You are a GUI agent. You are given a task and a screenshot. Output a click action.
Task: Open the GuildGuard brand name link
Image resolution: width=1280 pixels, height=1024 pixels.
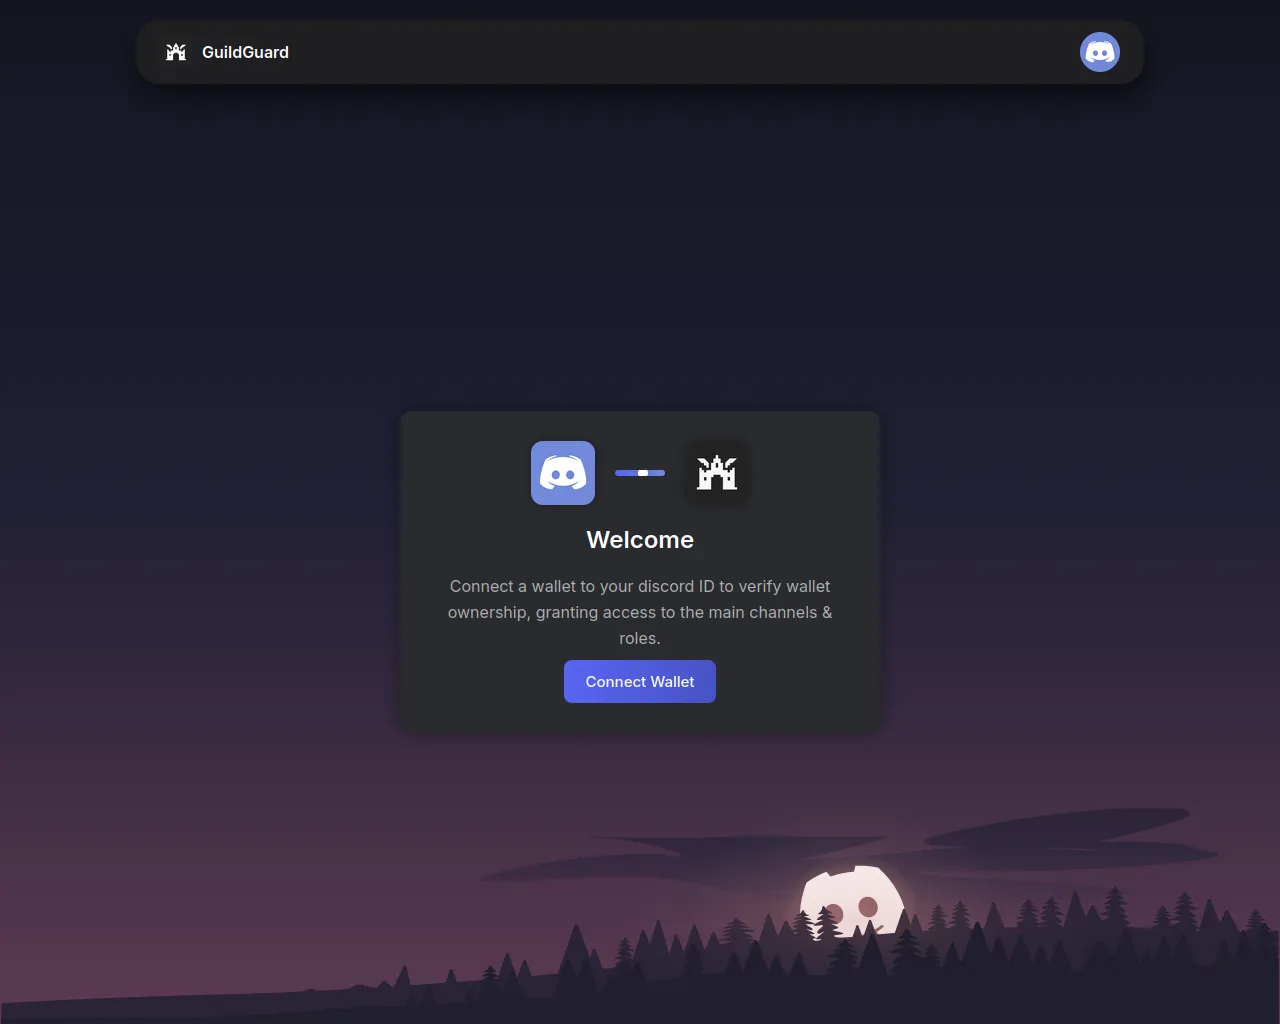click(x=245, y=52)
